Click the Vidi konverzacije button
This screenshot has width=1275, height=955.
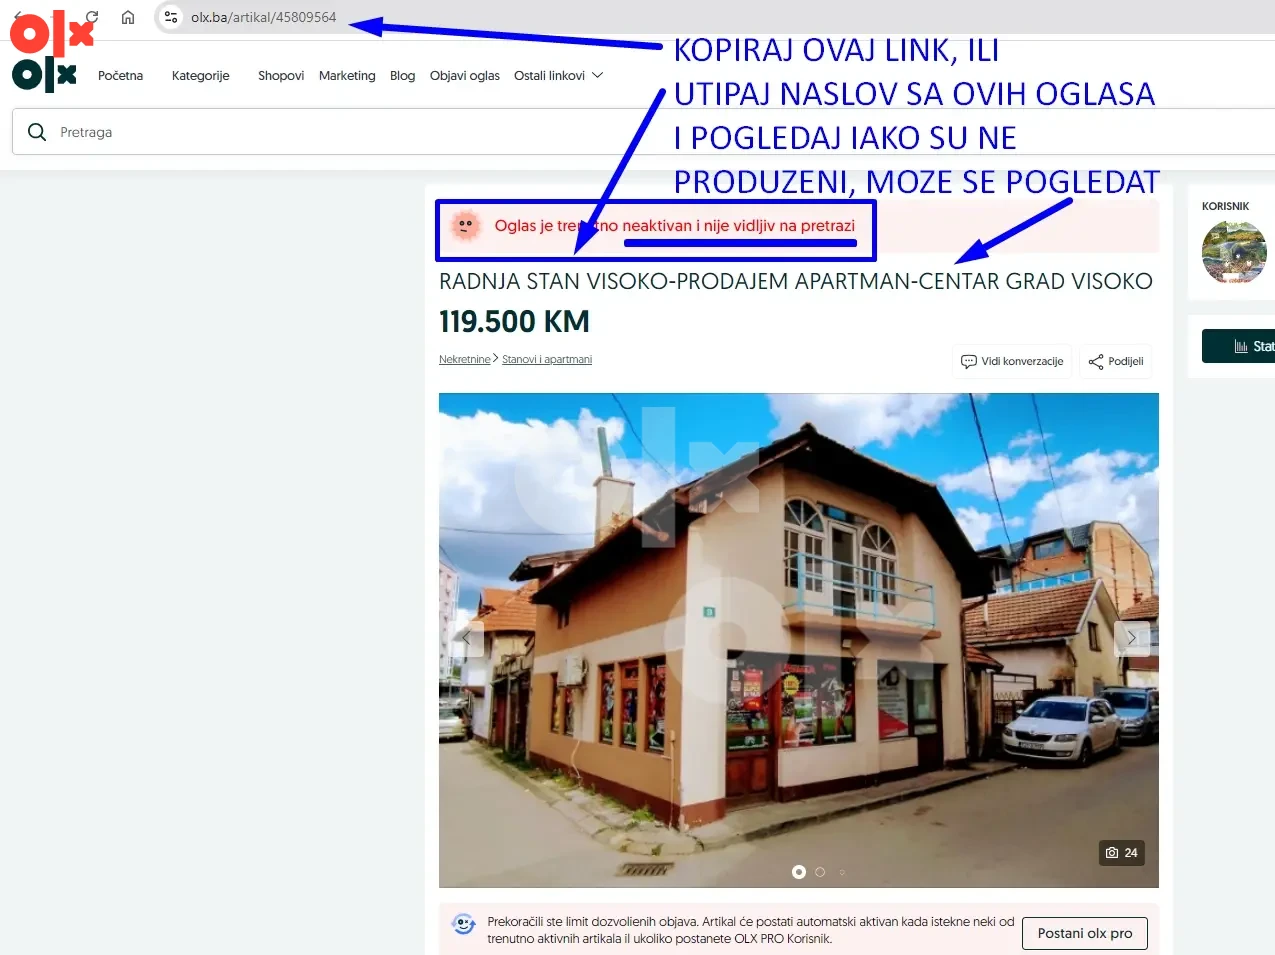point(1012,361)
